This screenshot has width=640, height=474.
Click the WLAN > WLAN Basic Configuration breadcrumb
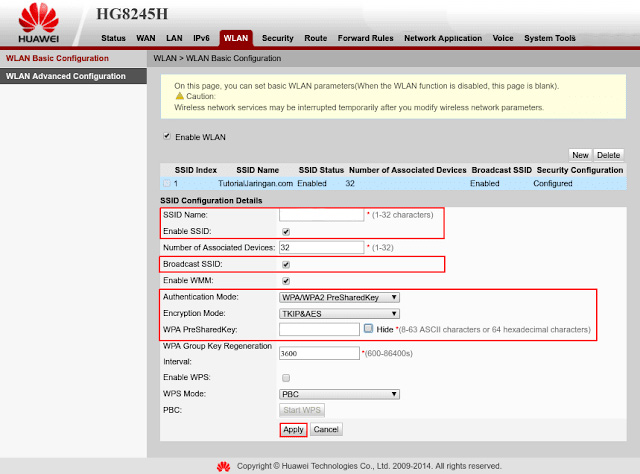point(217,58)
